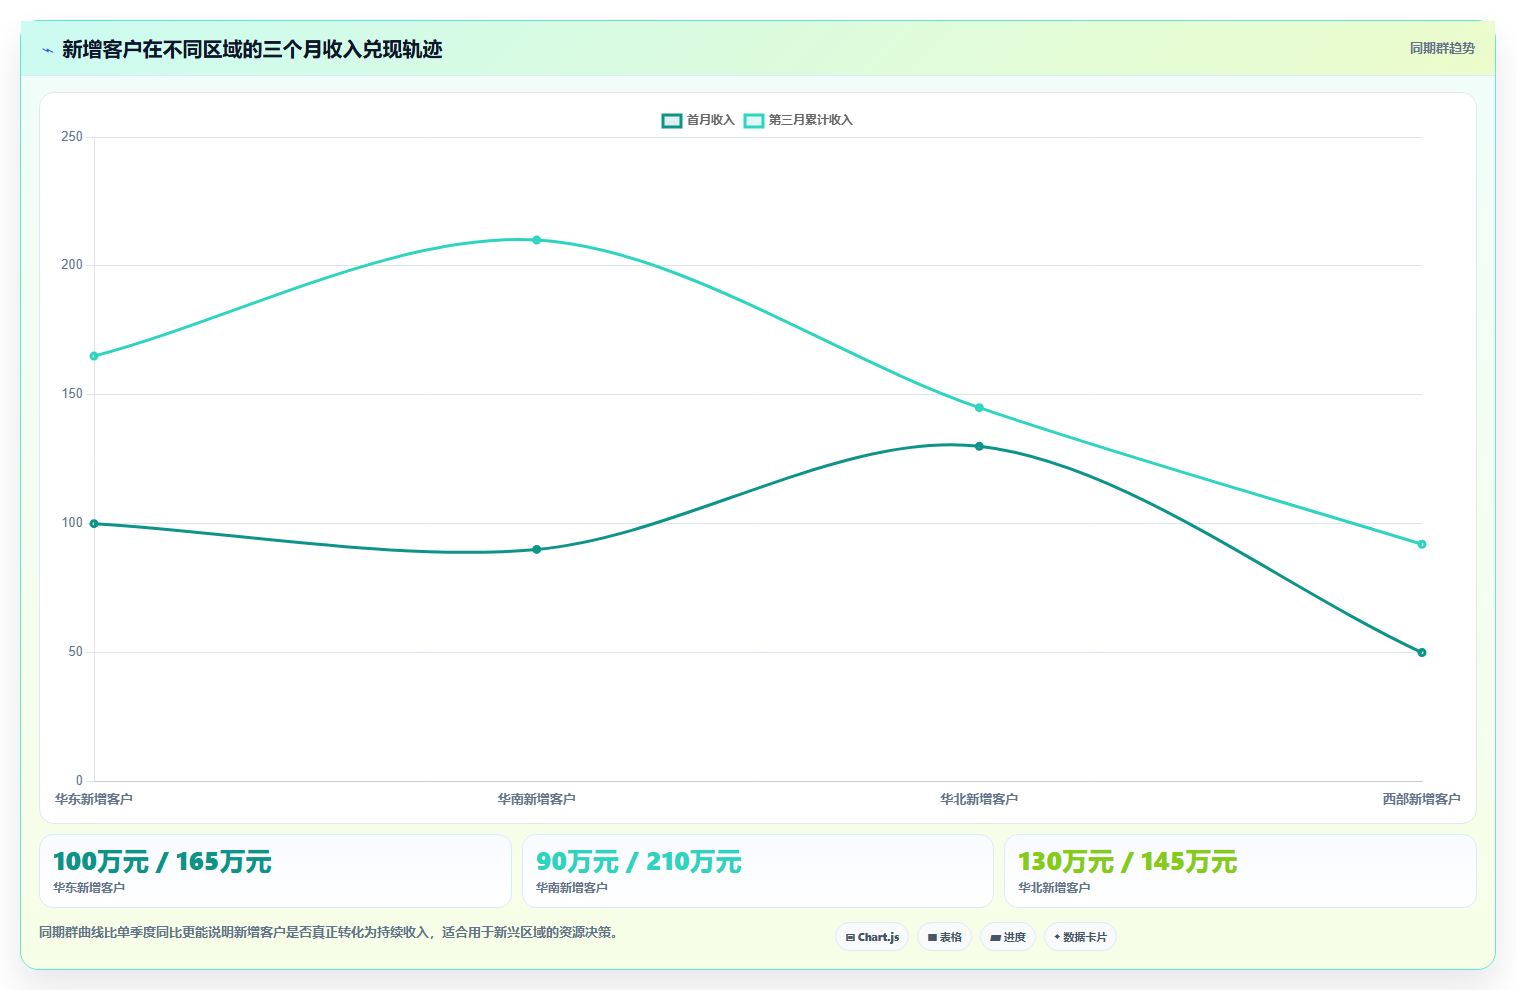Viewport: 1516px width, 990px height.
Task: Toggle the 首月收入 legend item
Action: click(698, 120)
